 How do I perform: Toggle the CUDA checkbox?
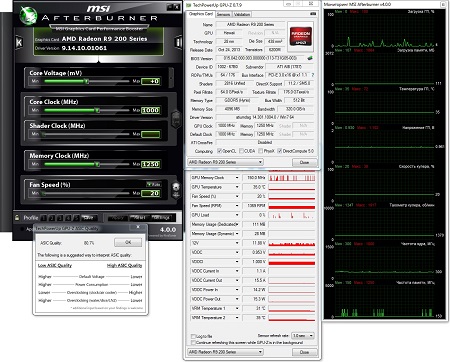pos(241,151)
